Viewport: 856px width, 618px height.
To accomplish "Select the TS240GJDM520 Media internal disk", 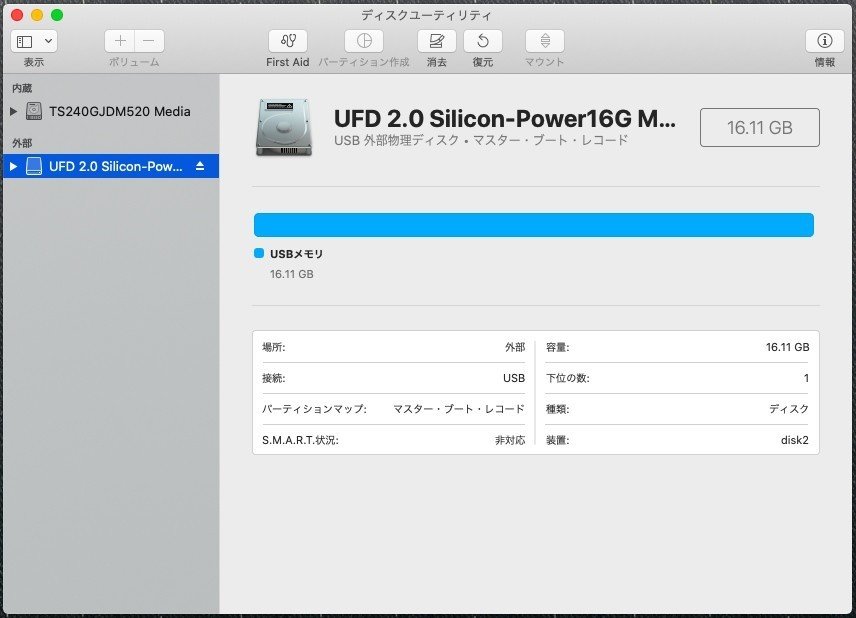I will click(x=111, y=111).
